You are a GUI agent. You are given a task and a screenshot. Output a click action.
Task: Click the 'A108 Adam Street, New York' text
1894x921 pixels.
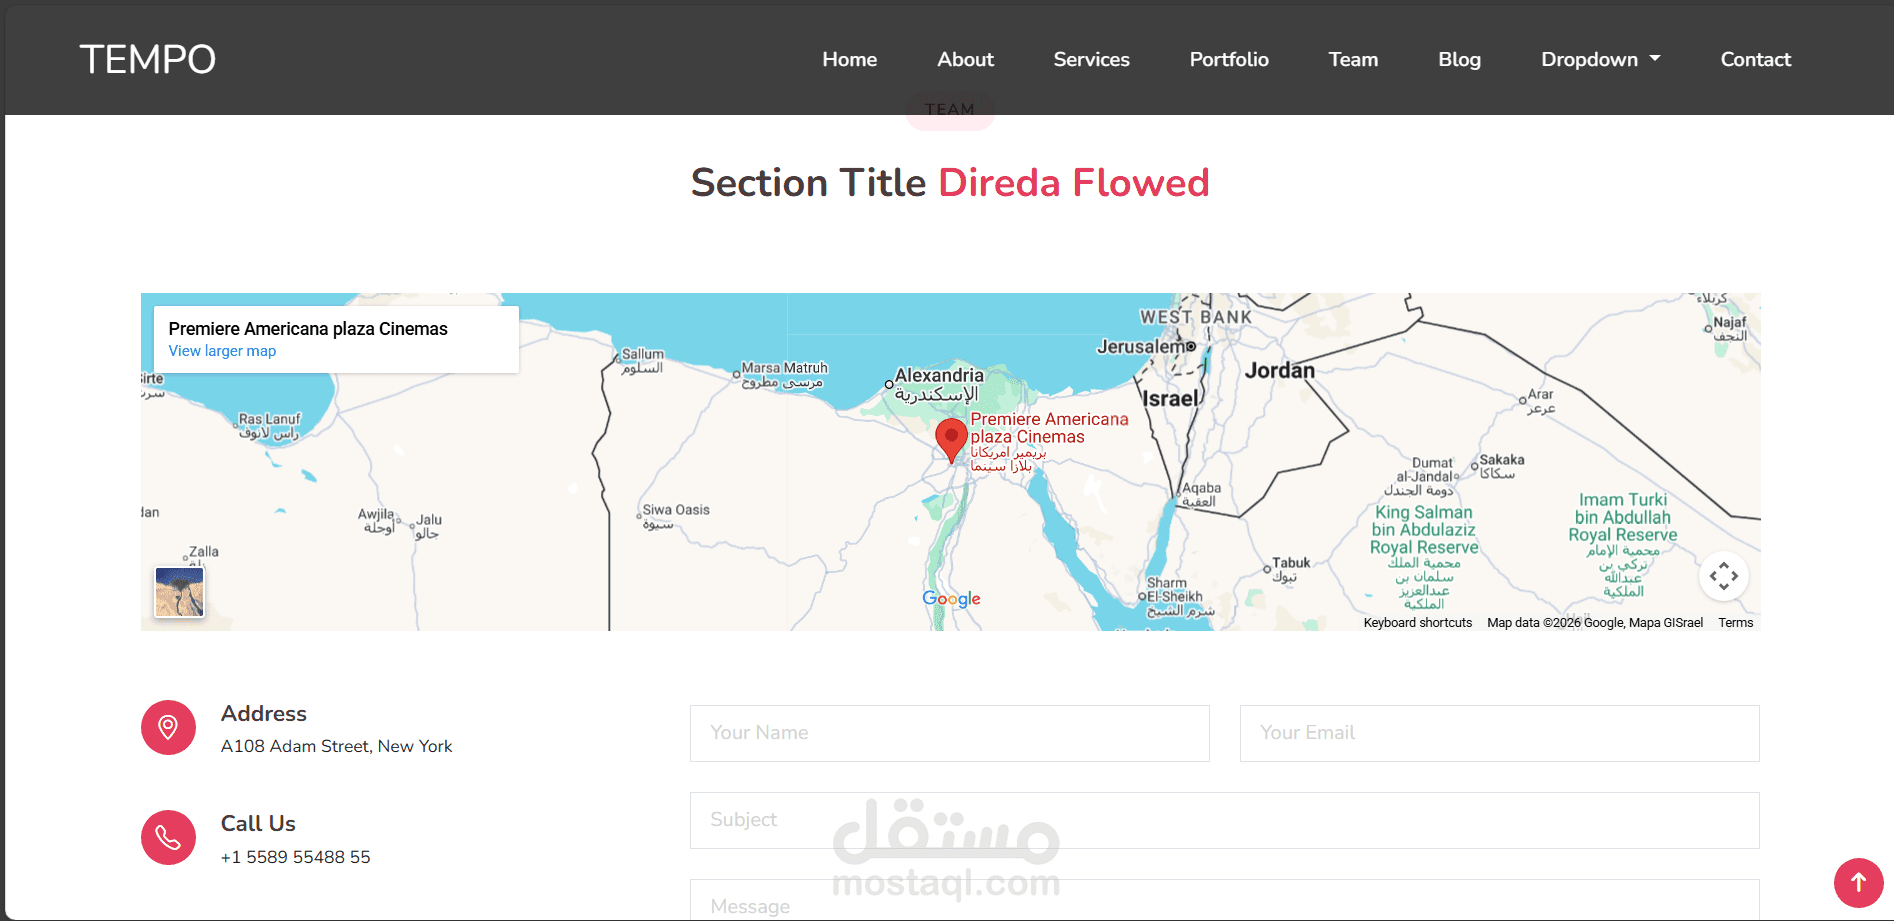tap(336, 746)
